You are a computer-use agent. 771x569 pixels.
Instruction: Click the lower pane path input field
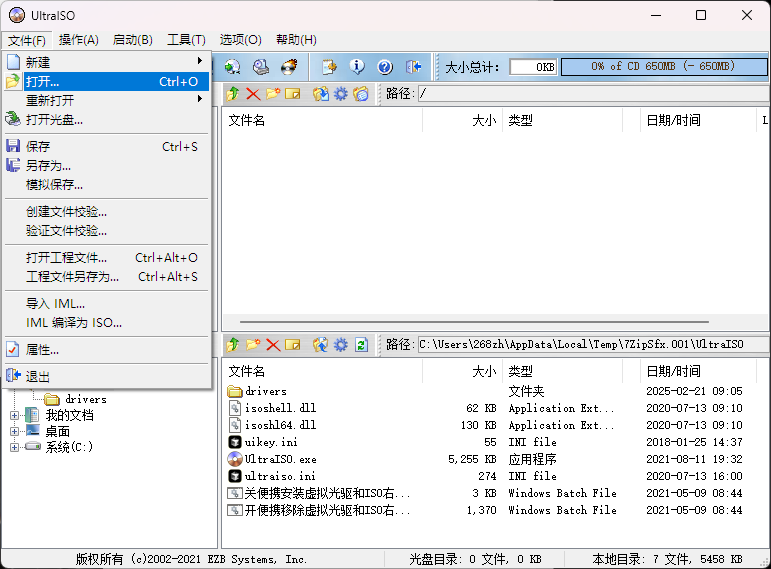(590, 345)
